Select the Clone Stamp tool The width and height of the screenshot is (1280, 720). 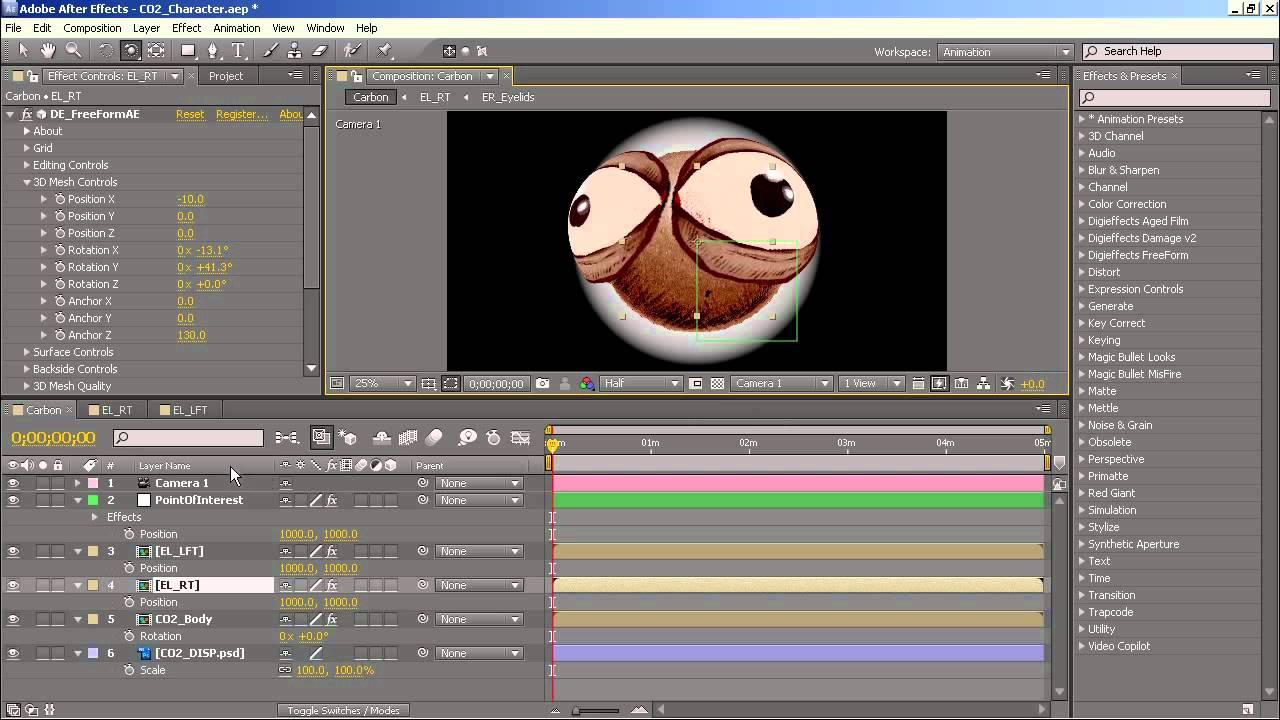[295, 50]
